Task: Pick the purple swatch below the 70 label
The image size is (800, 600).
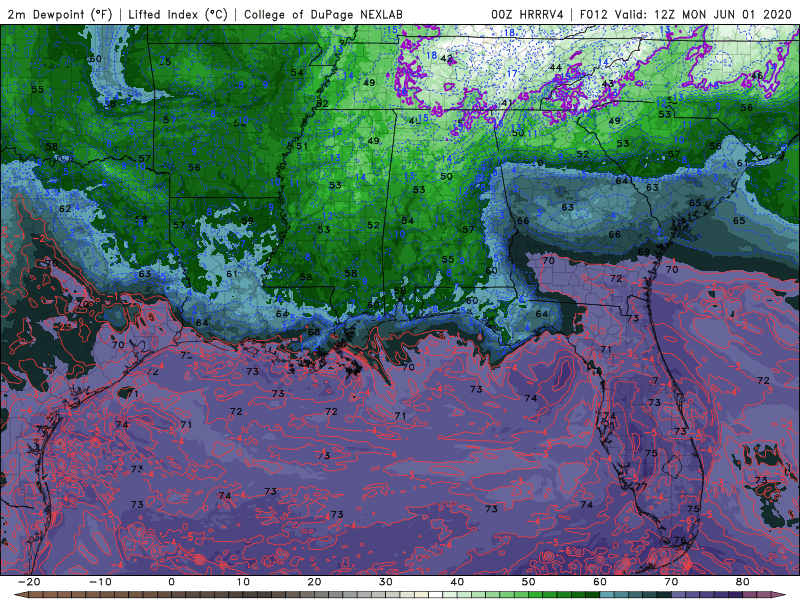Action: click(679, 595)
